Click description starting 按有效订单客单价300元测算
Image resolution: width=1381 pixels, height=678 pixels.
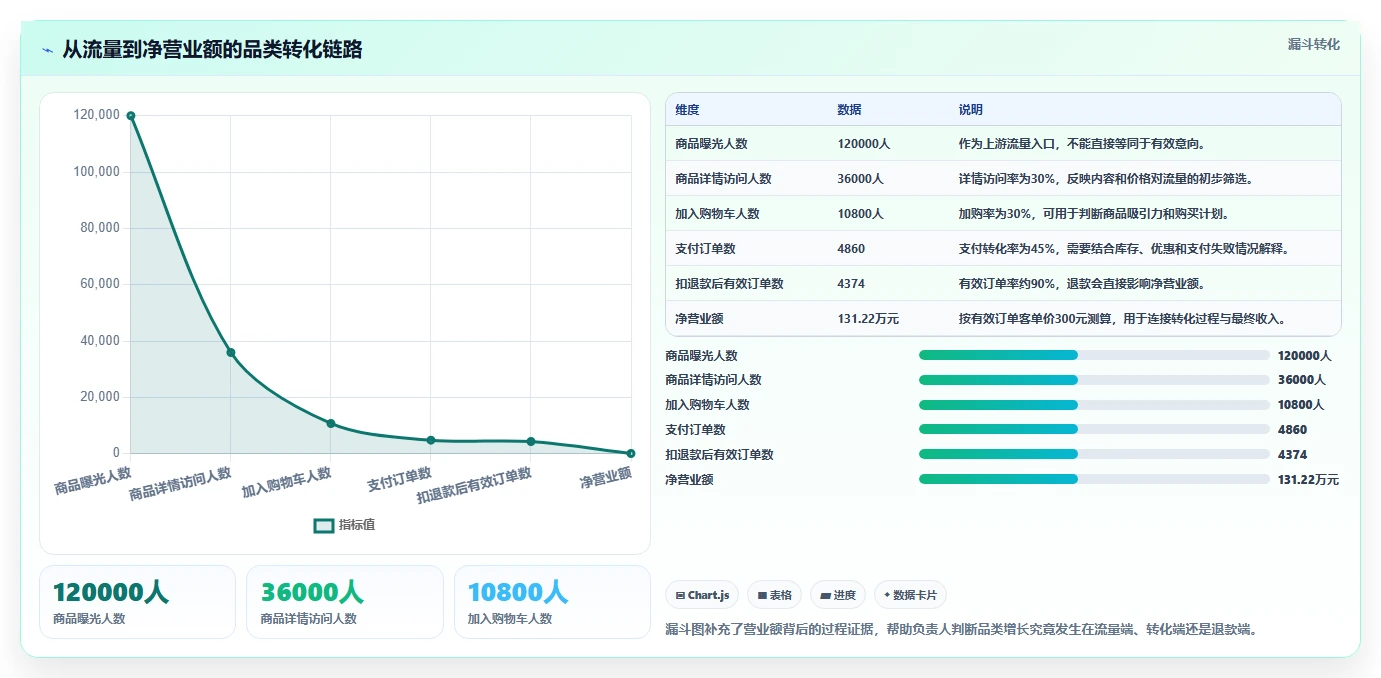1122,319
